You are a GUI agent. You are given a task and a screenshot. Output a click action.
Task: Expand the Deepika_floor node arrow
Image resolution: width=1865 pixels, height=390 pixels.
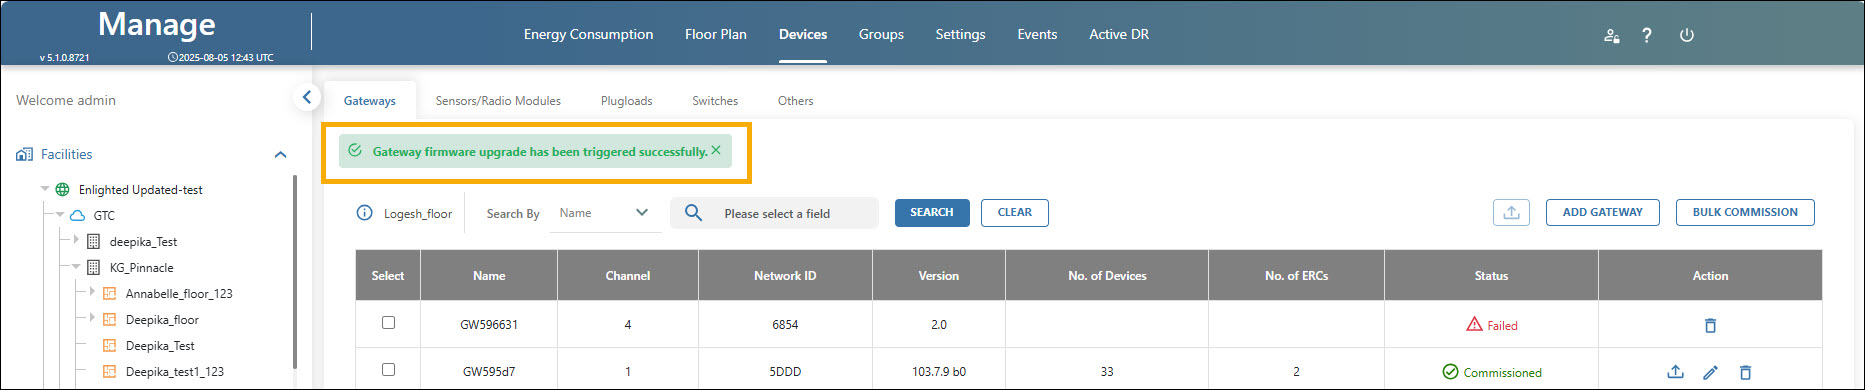click(92, 318)
